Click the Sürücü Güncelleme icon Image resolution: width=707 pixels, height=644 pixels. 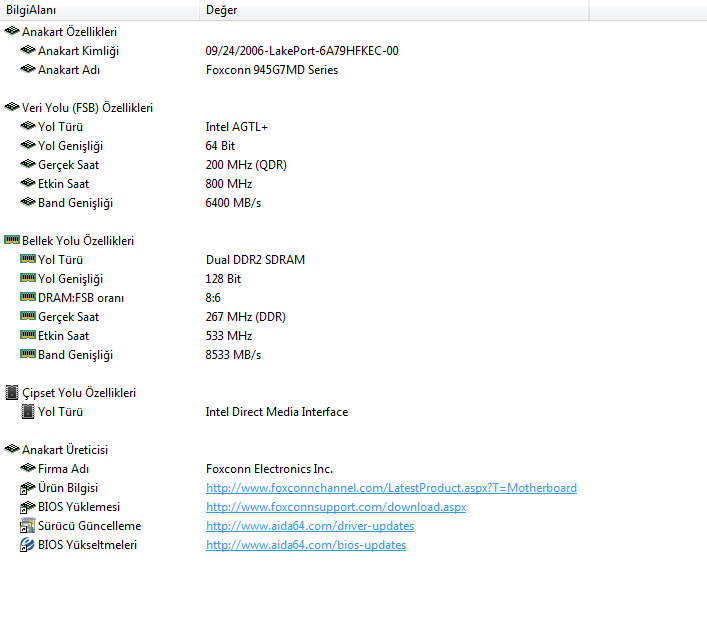point(28,525)
